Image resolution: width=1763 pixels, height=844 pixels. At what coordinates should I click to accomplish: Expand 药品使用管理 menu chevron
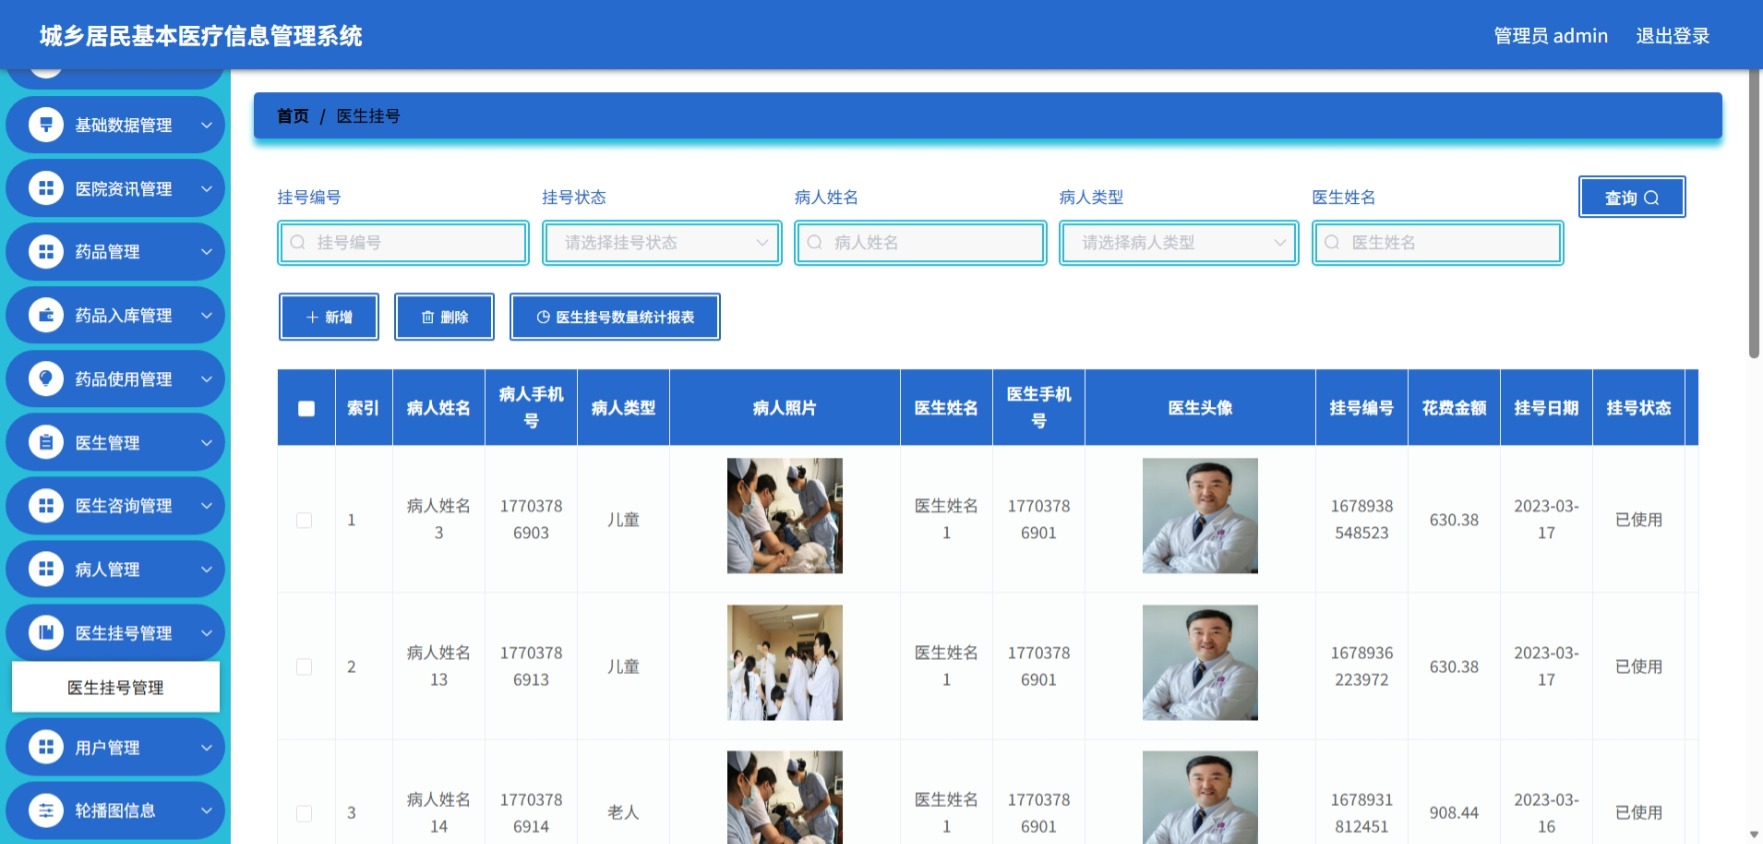[206, 378]
